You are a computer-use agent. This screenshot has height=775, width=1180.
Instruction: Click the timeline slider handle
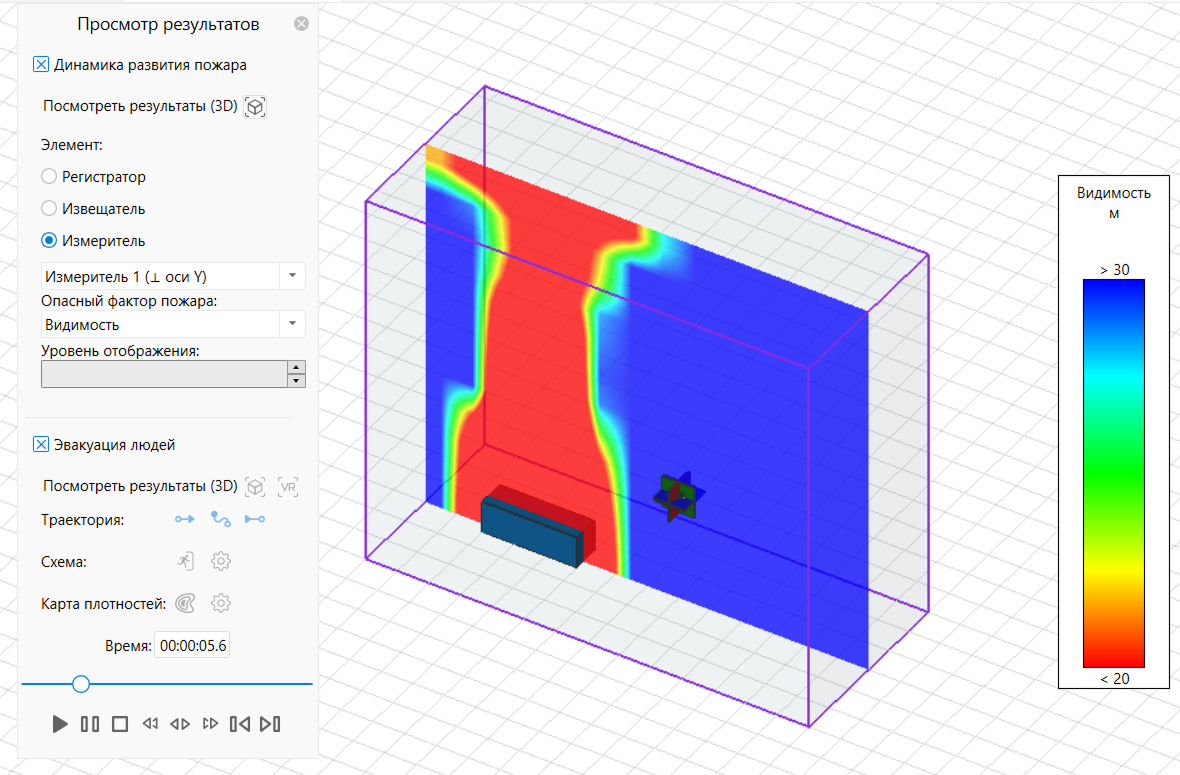81,684
